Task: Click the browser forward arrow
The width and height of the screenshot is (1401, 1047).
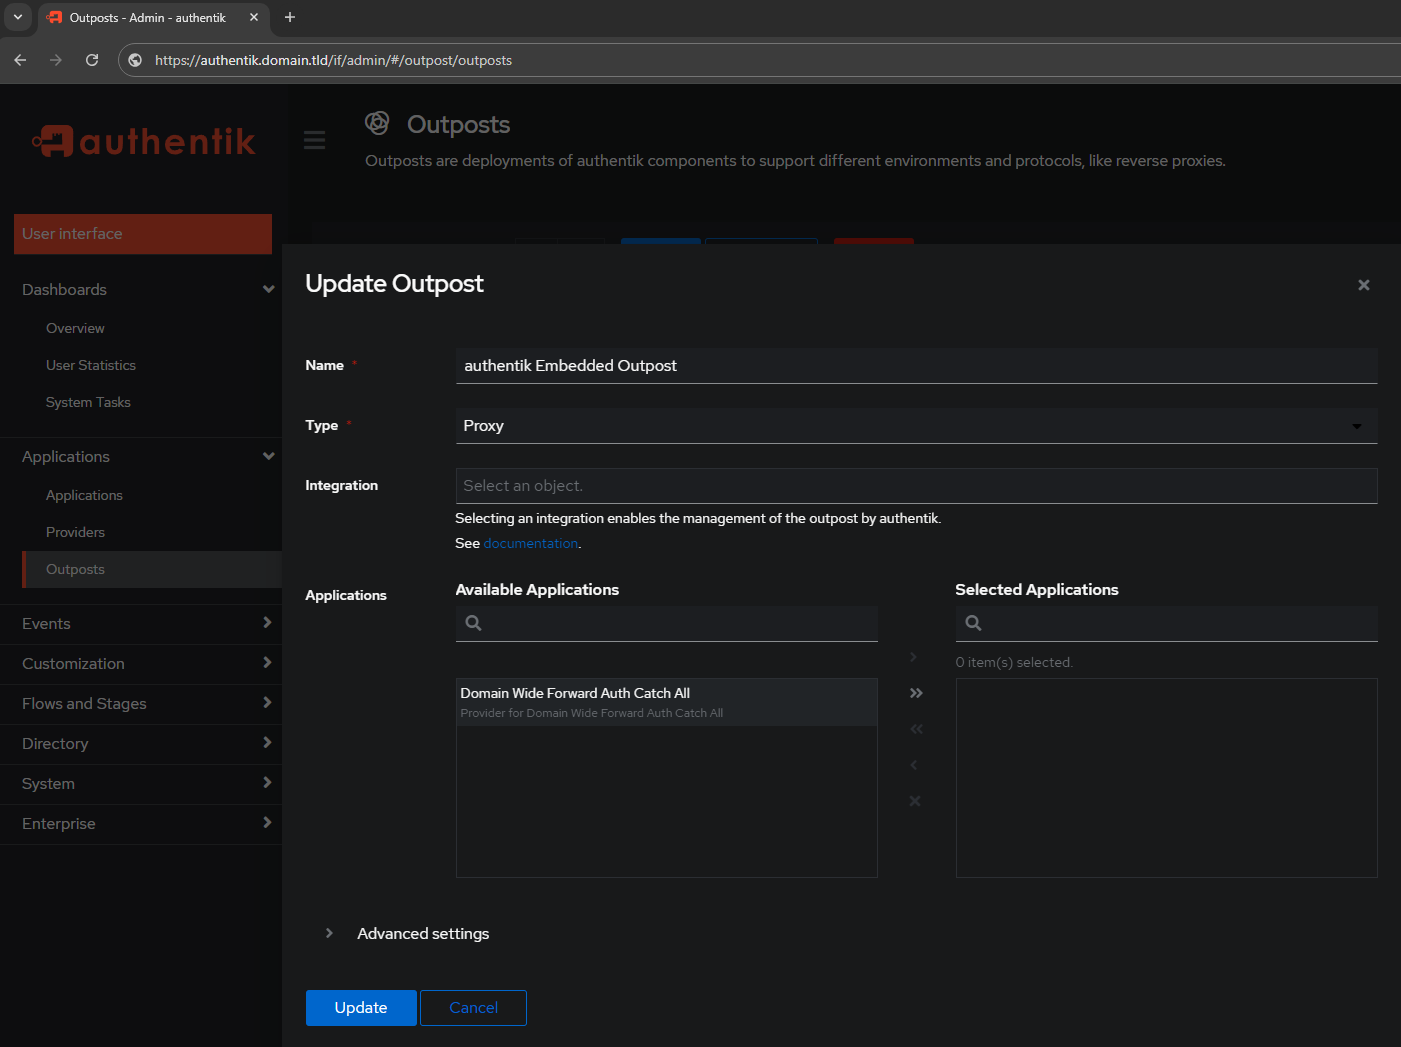Action: point(56,60)
